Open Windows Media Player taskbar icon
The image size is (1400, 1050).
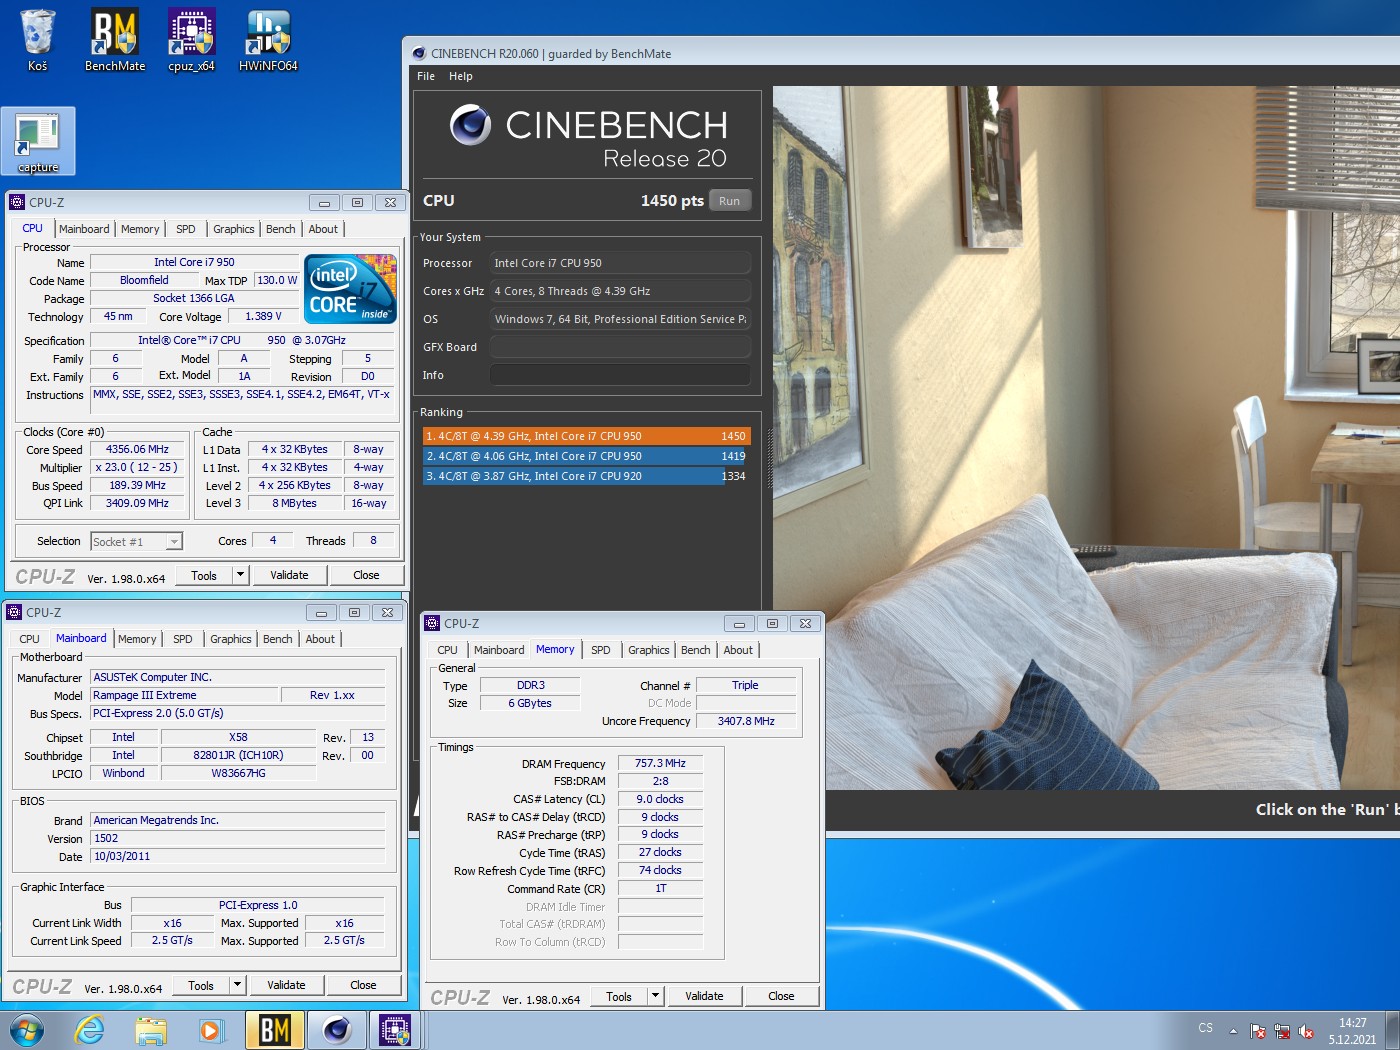pyautogui.click(x=211, y=1030)
